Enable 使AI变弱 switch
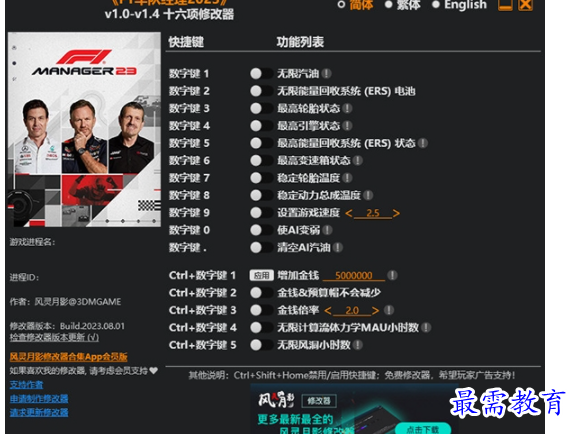Screen dimensions: 574x434 point(261,230)
